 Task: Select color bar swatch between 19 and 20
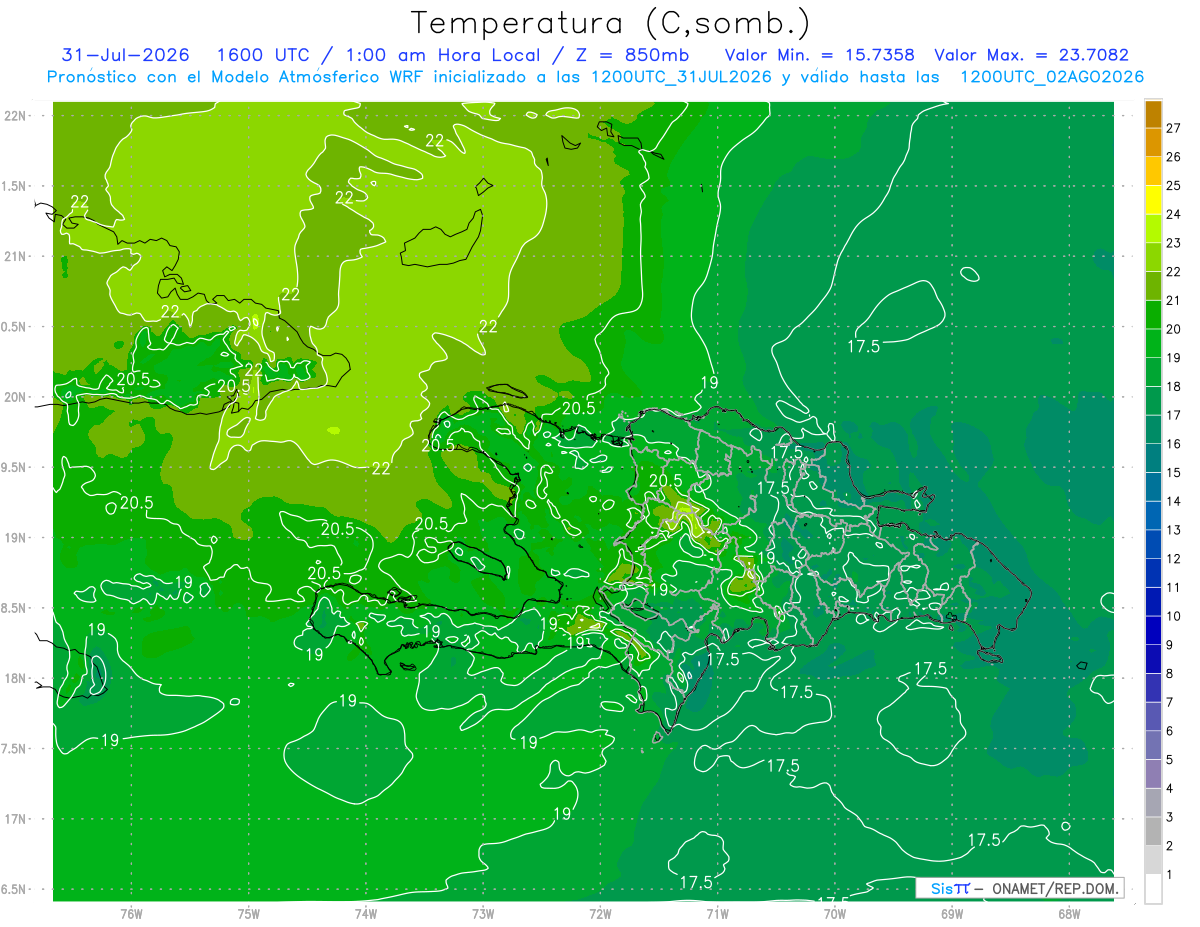pyautogui.click(x=1153, y=344)
